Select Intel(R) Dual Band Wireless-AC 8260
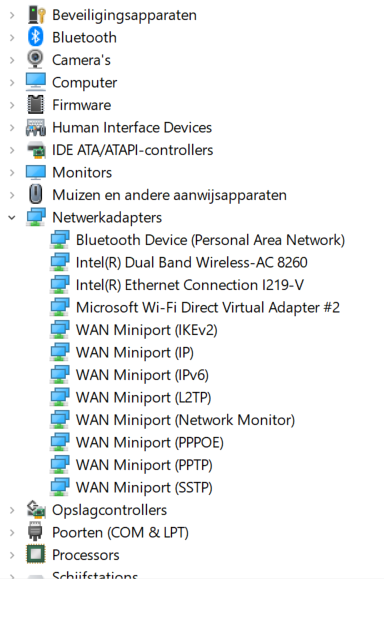Image resolution: width=384 pixels, height=623 pixels. pyautogui.click(x=192, y=262)
